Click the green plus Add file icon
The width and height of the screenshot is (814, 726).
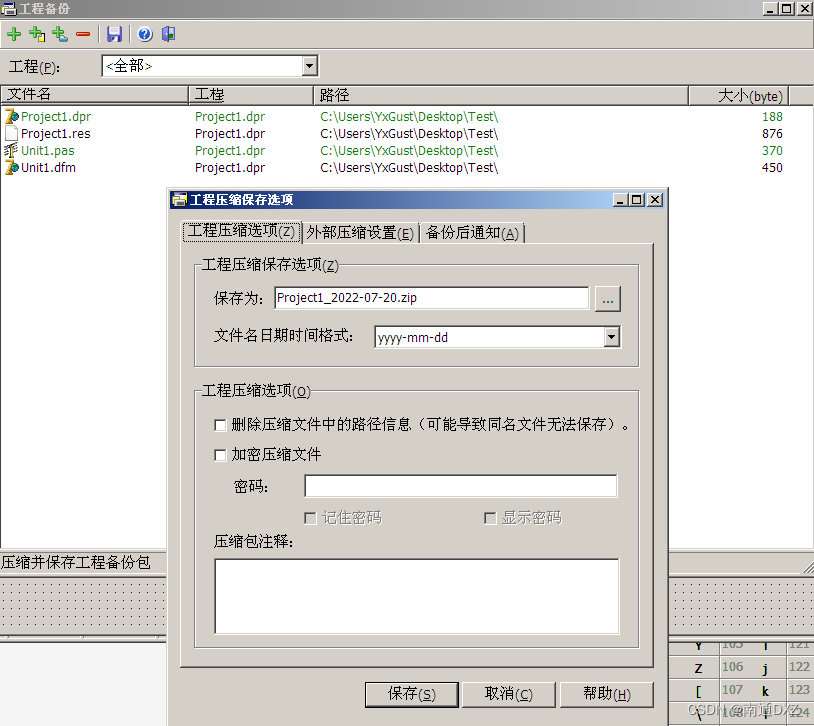coord(14,34)
